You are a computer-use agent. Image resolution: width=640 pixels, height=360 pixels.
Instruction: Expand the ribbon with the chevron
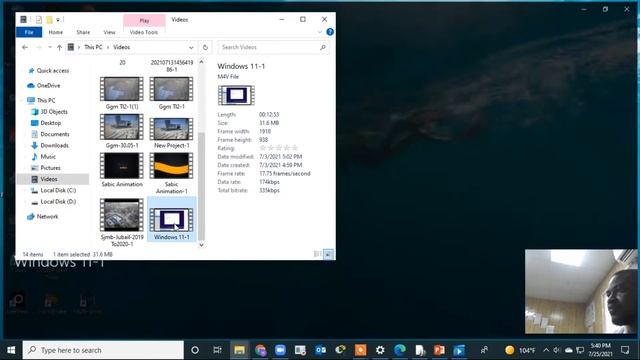pyautogui.click(x=320, y=32)
